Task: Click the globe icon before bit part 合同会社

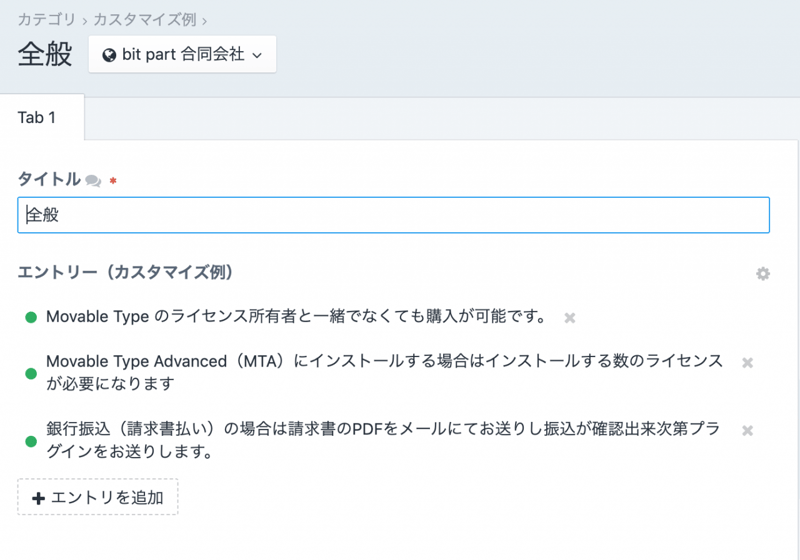Action: 109,55
